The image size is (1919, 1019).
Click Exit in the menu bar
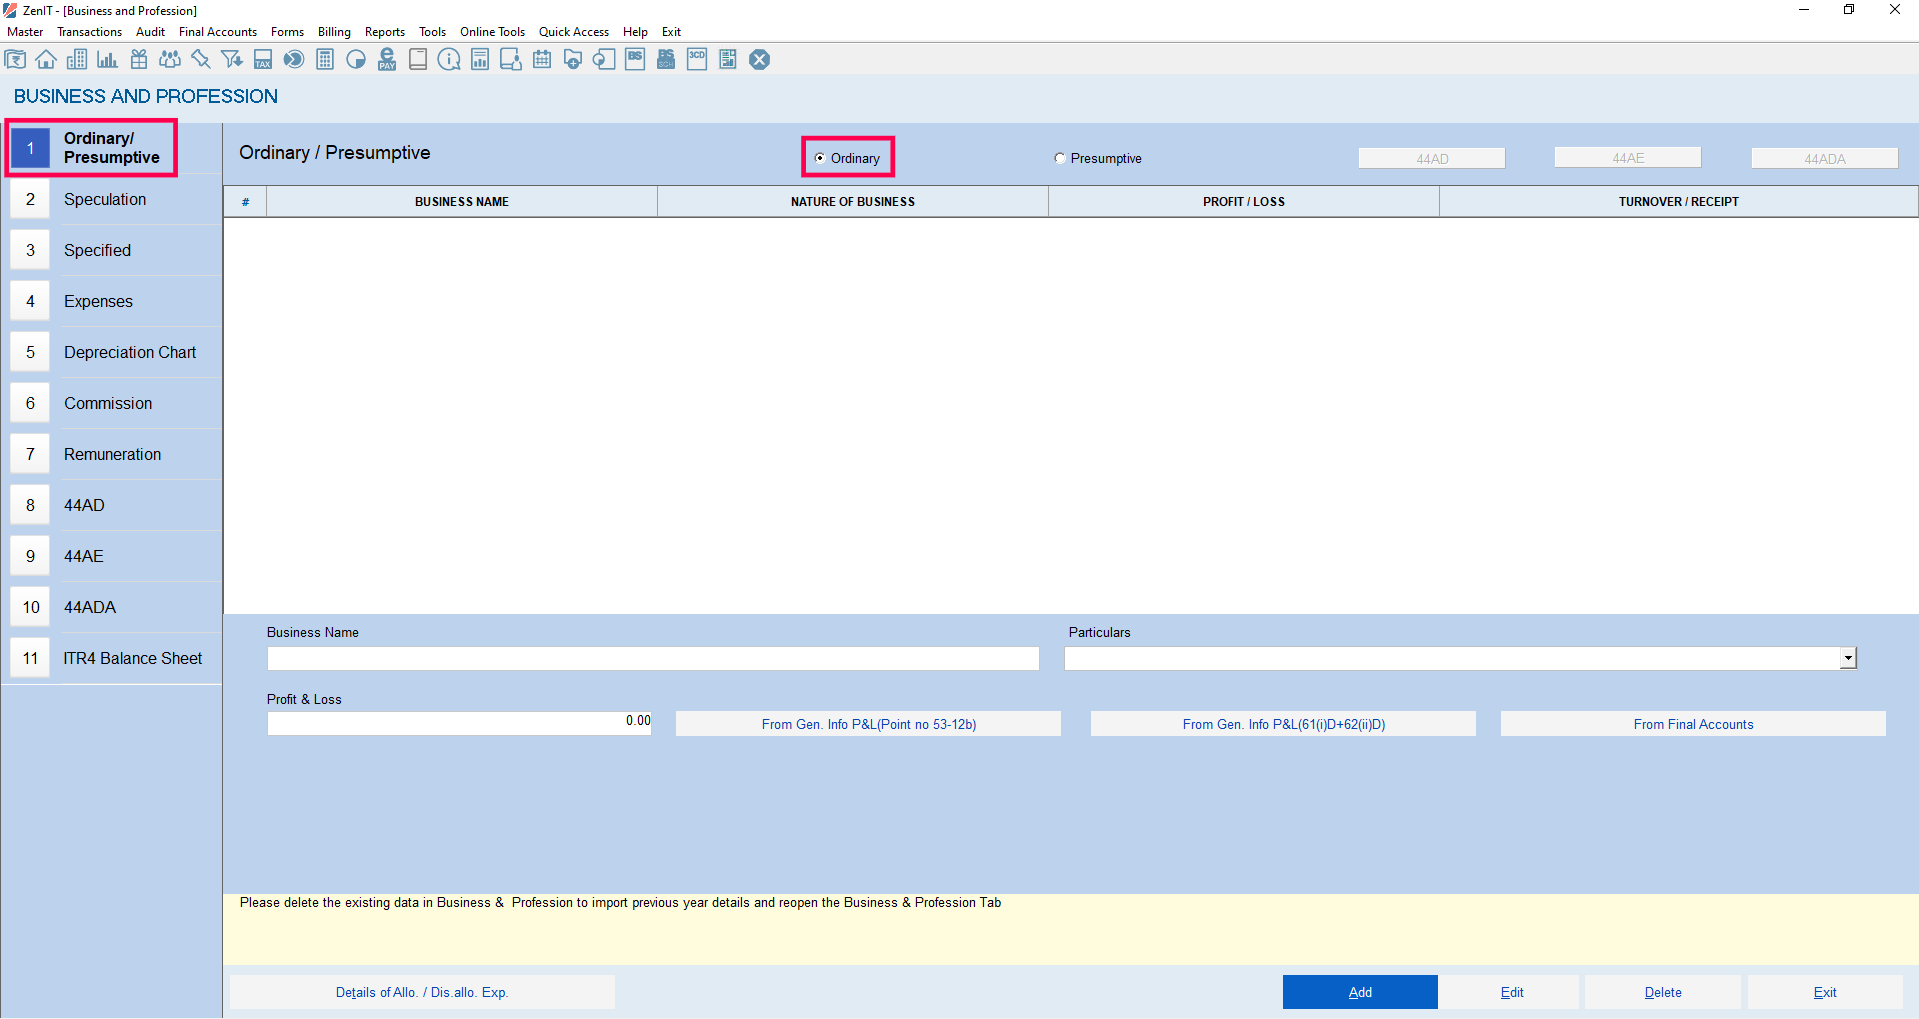(672, 32)
